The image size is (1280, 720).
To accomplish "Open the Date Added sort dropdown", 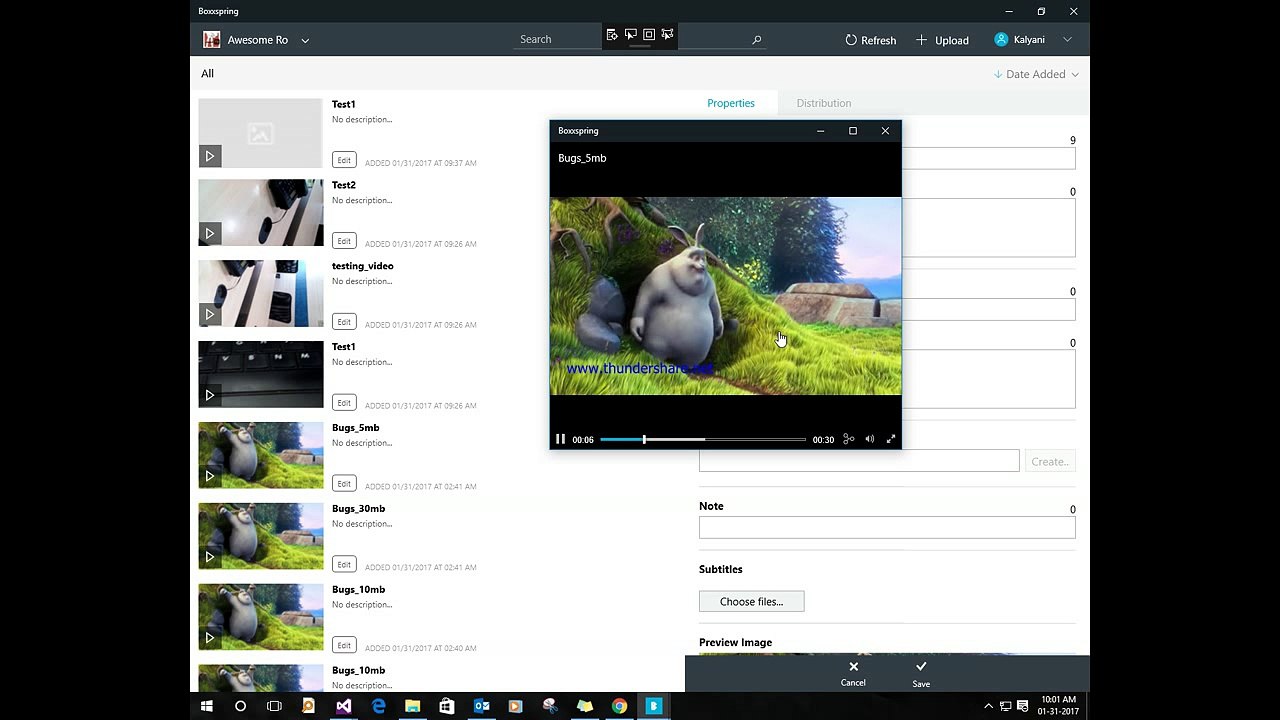I will [x=1036, y=74].
